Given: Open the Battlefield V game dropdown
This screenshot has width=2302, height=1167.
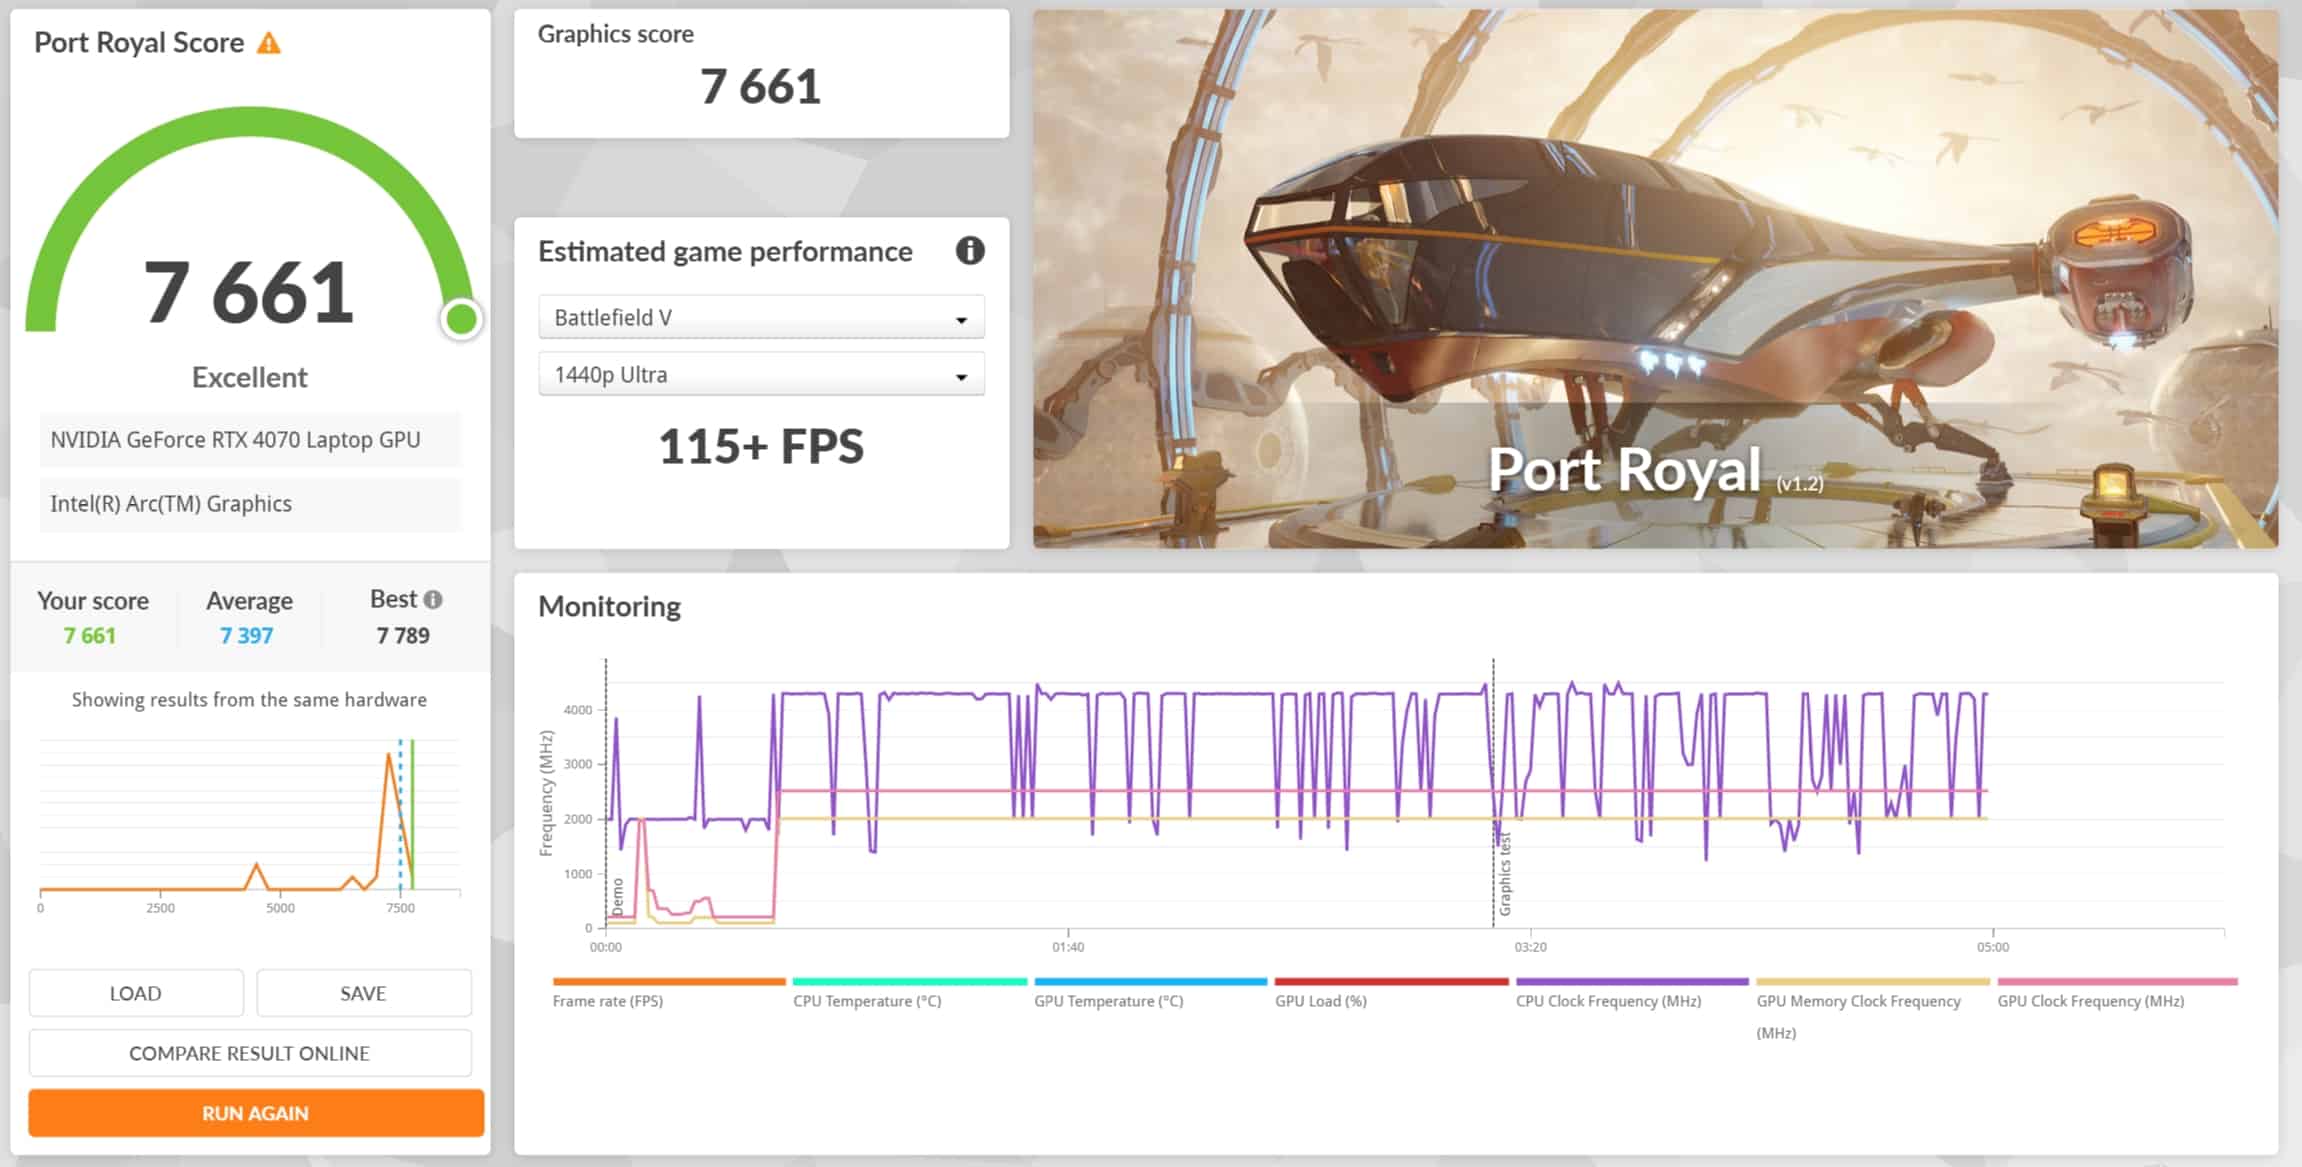Looking at the screenshot, I should pyautogui.click(x=761, y=318).
